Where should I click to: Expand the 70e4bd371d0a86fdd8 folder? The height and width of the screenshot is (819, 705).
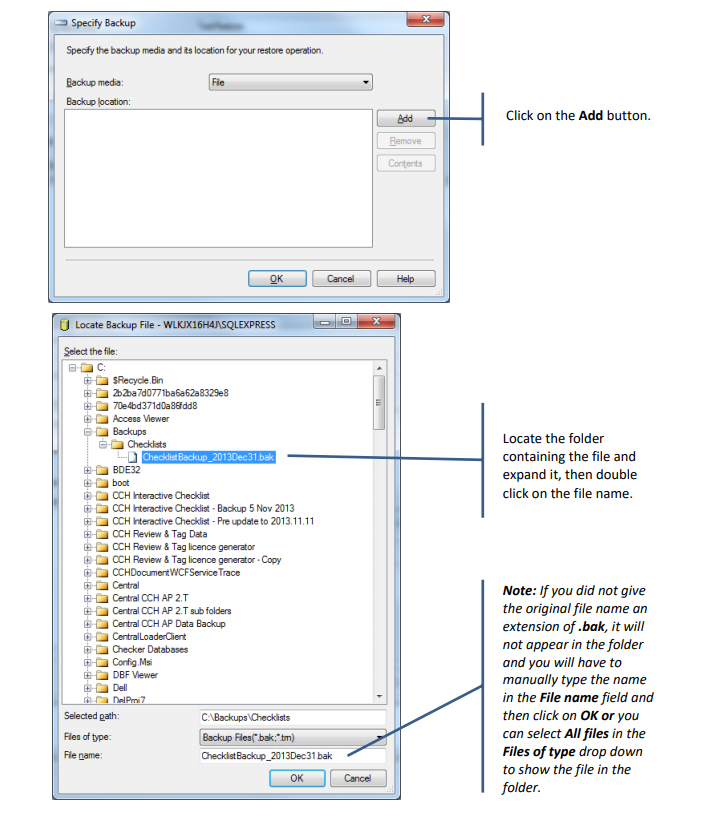point(88,406)
